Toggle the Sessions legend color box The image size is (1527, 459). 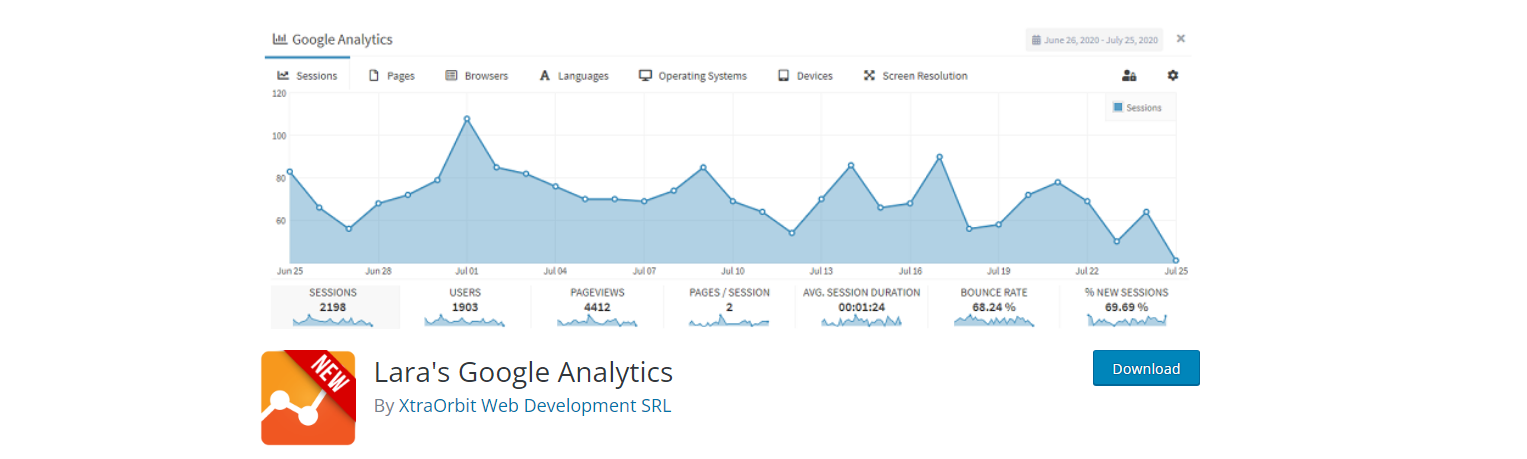pos(1118,107)
